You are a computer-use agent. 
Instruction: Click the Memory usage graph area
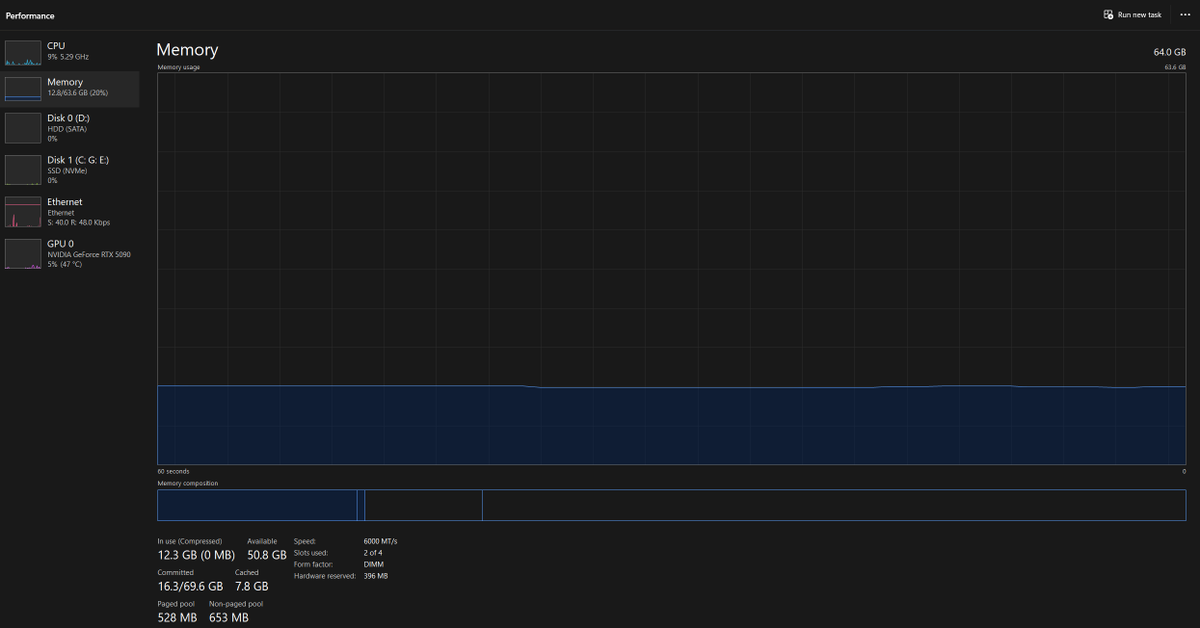[x=672, y=269]
